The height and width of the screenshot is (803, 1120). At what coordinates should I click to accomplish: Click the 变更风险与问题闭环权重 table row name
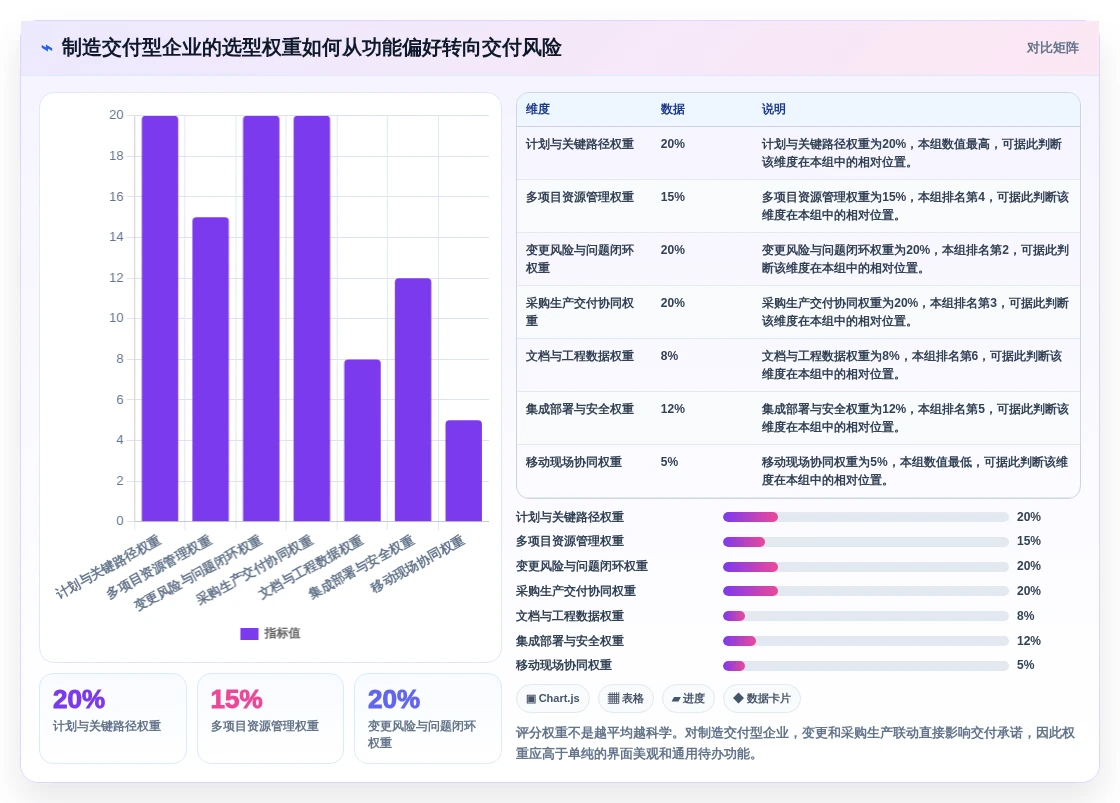(x=580, y=259)
